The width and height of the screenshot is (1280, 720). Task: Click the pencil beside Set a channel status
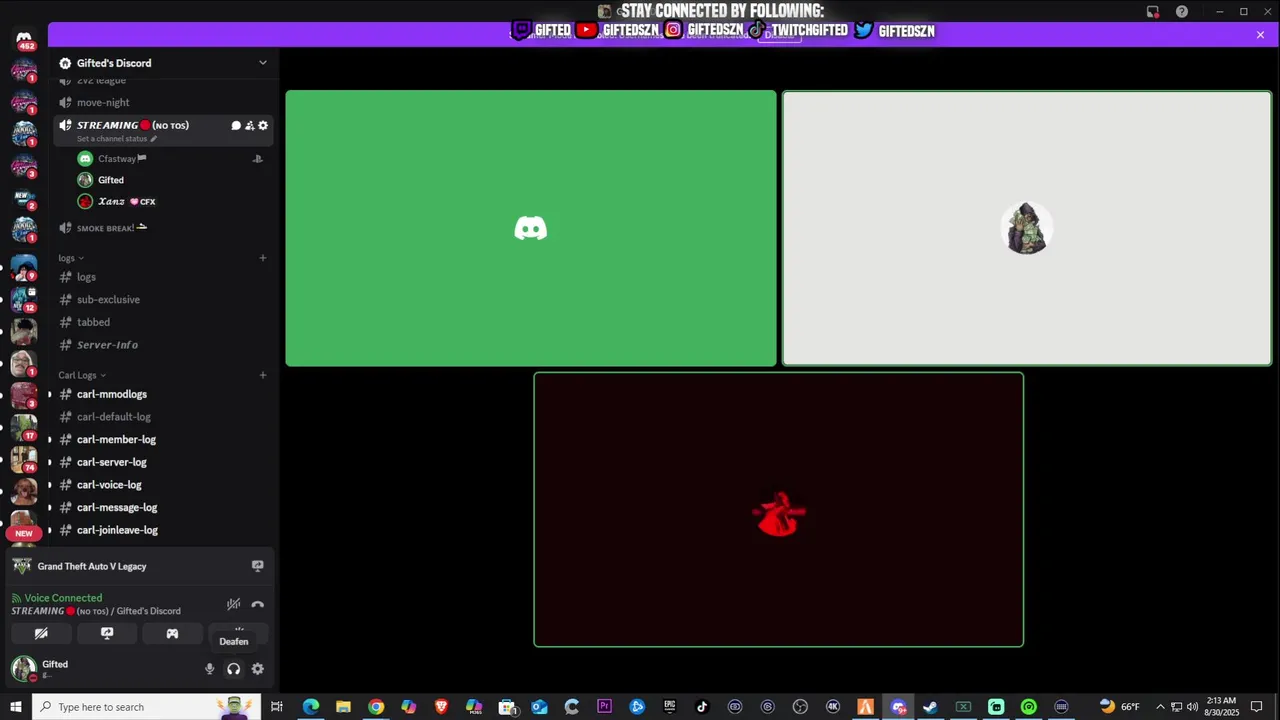coord(153,139)
